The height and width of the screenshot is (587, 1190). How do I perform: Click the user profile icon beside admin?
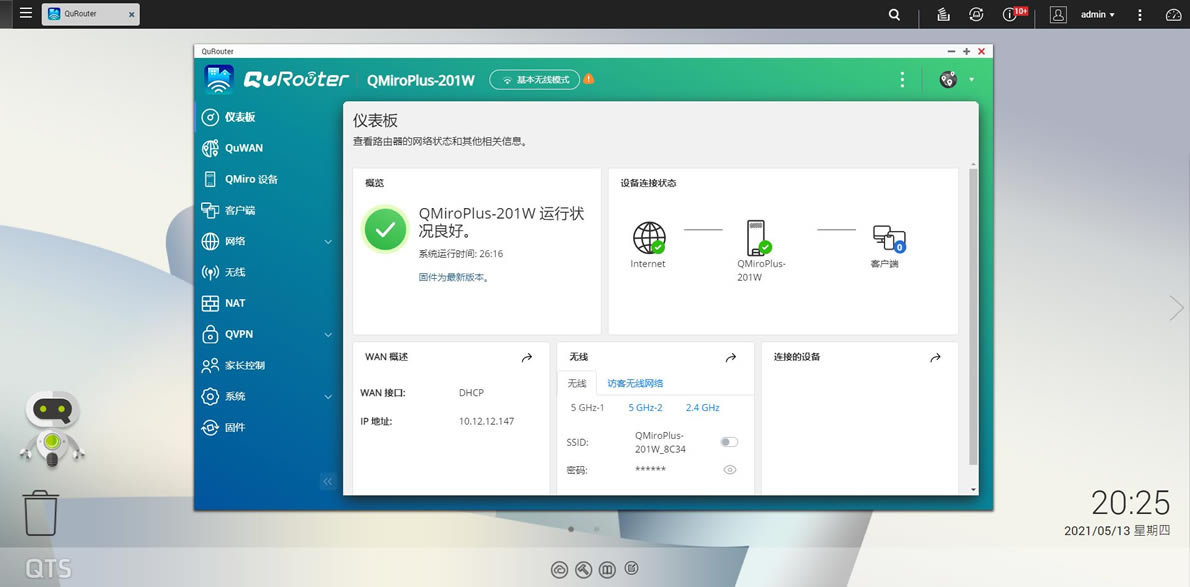tap(1058, 14)
